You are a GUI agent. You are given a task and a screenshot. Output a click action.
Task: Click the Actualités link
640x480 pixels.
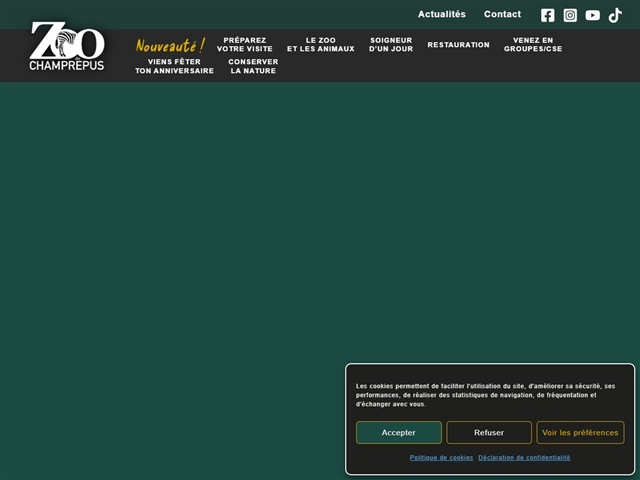click(x=441, y=15)
